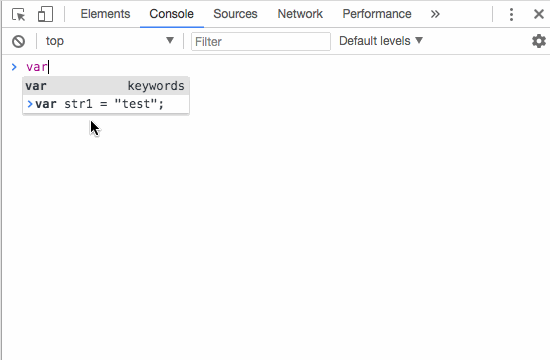The image size is (550, 360).
Task: Switch to the Elements tab
Action: tap(105, 14)
